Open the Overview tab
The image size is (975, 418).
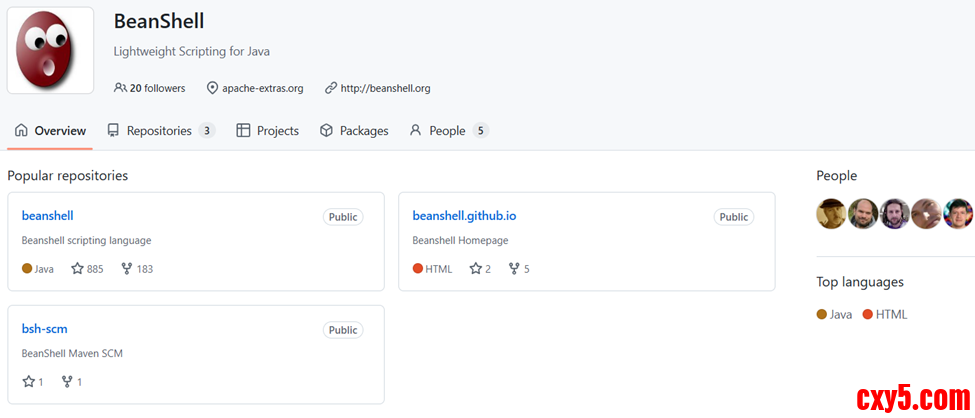(x=50, y=131)
